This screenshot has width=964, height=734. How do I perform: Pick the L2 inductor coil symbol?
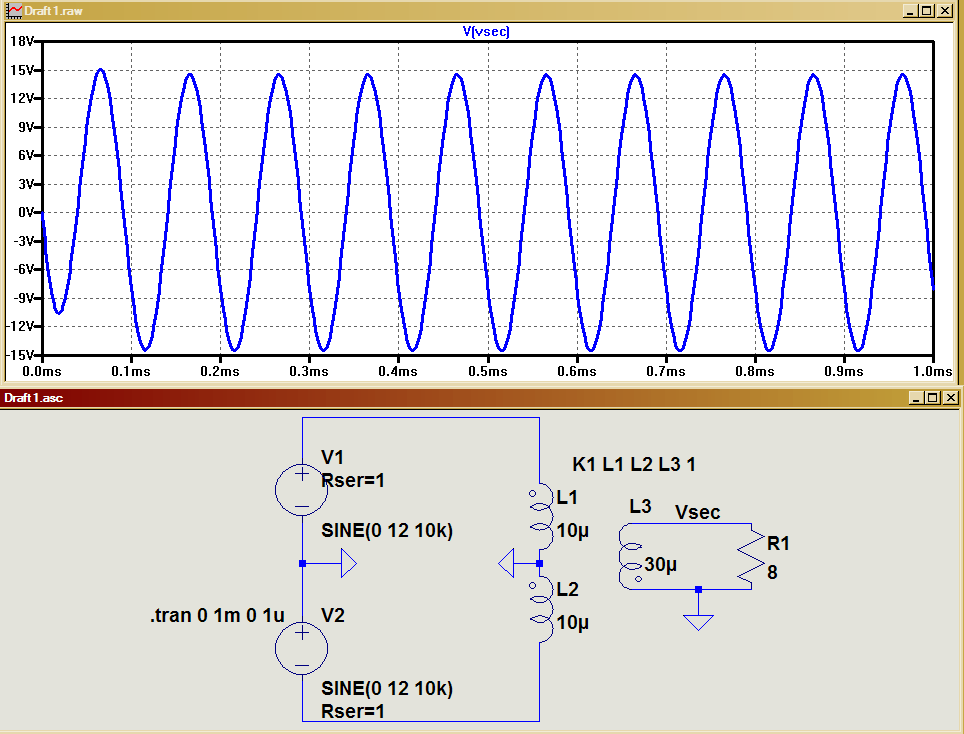click(540, 609)
